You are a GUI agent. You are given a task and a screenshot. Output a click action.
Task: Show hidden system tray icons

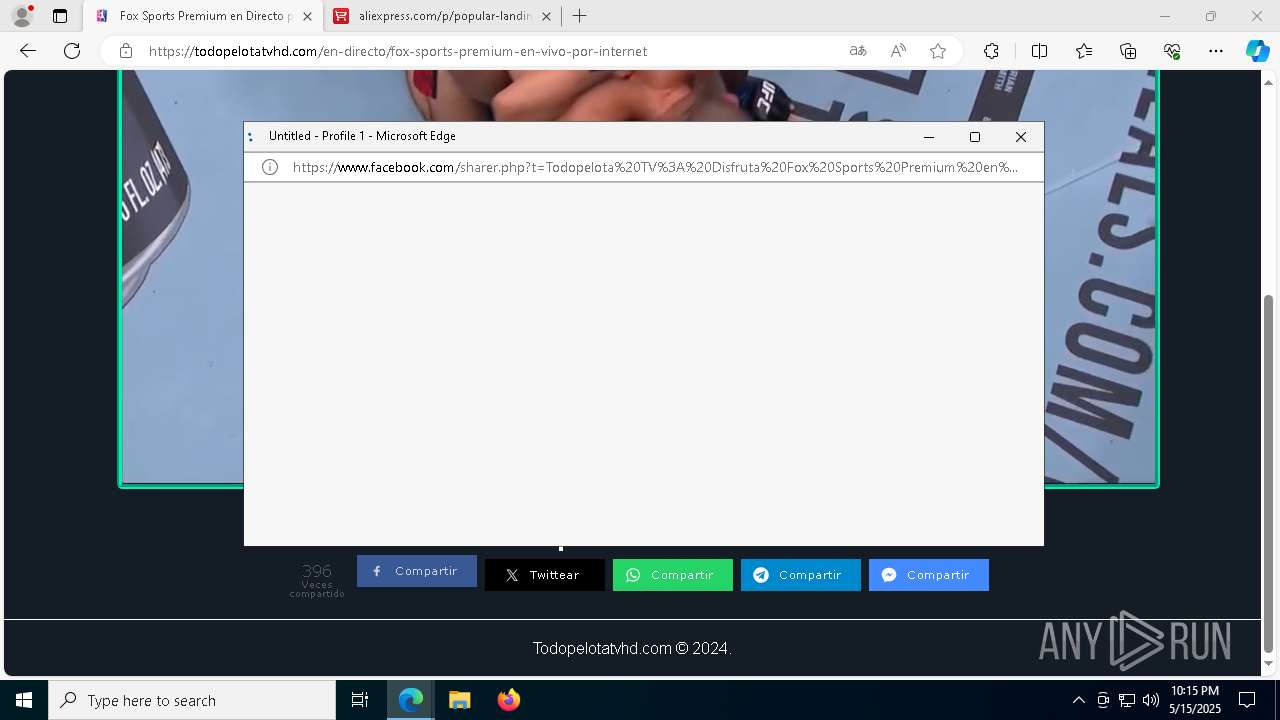click(x=1078, y=700)
